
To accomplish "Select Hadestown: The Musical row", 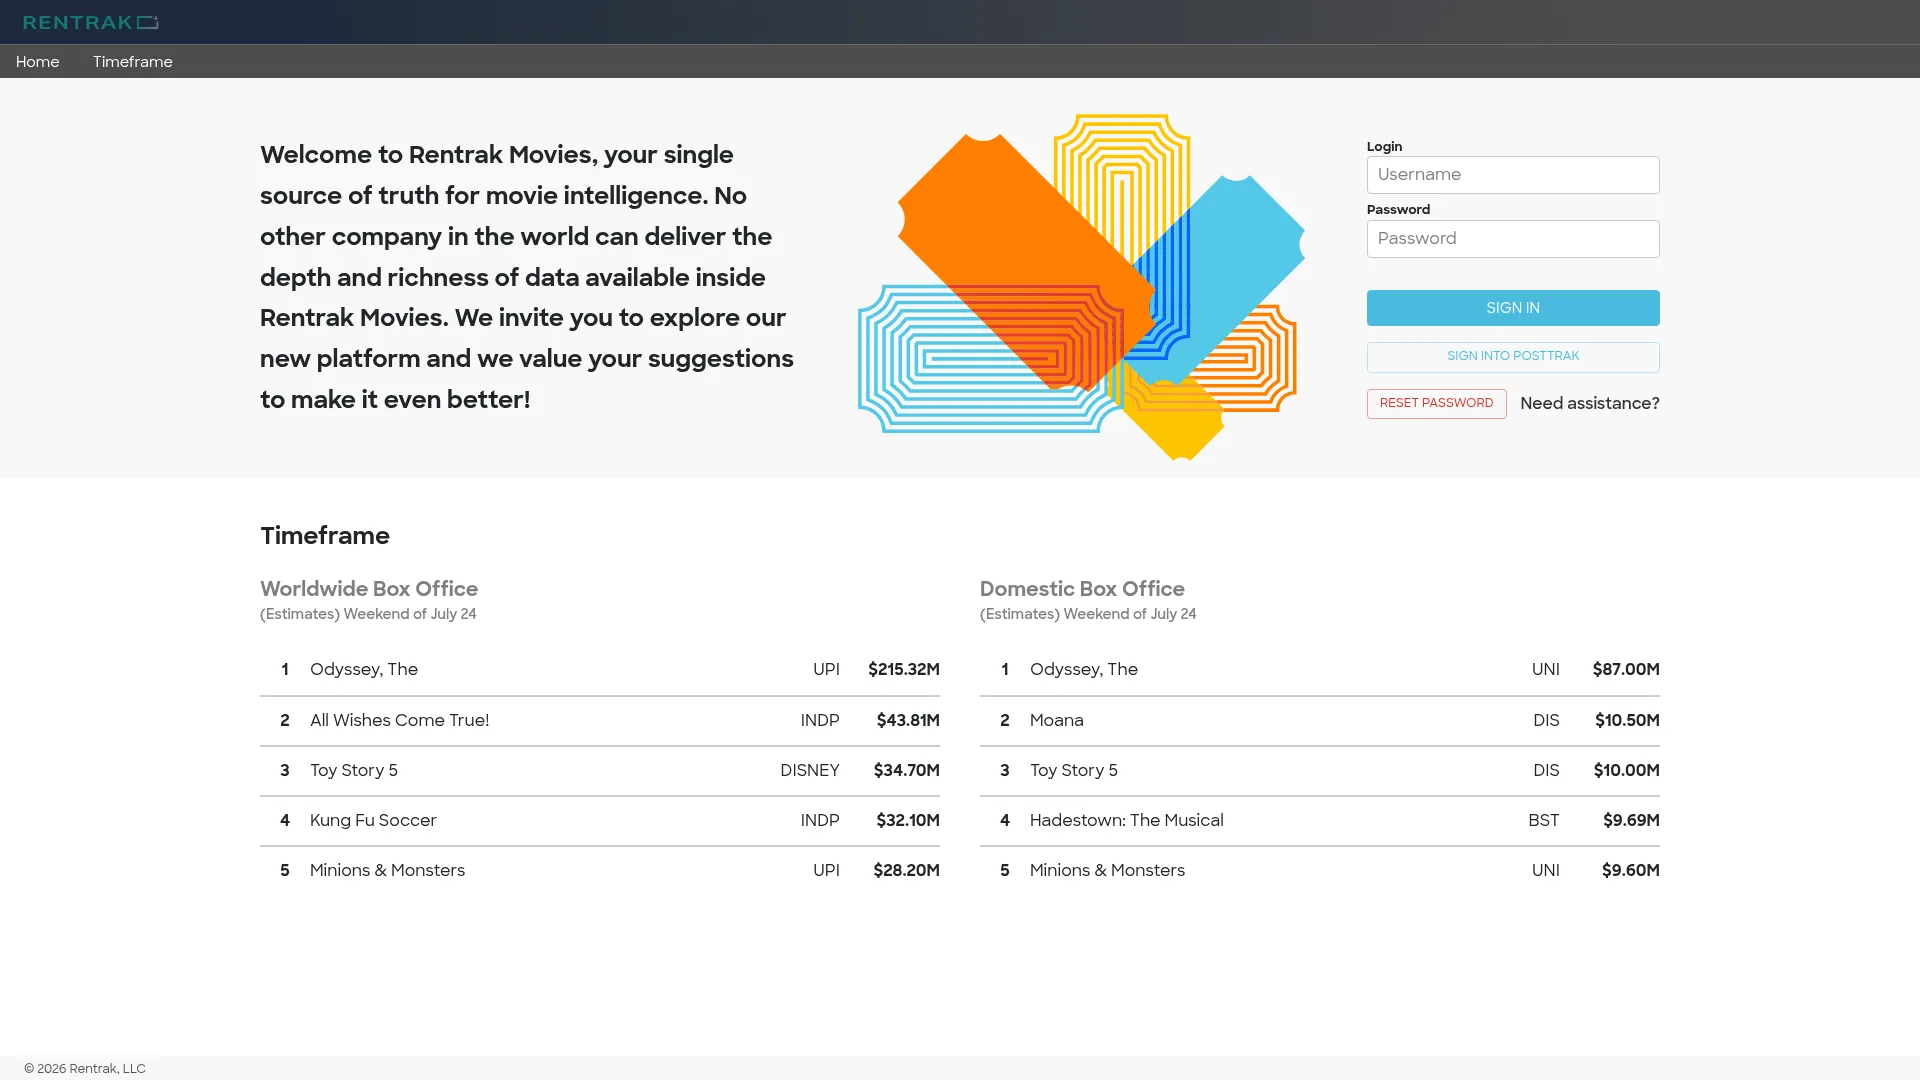I will point(1320,821).
